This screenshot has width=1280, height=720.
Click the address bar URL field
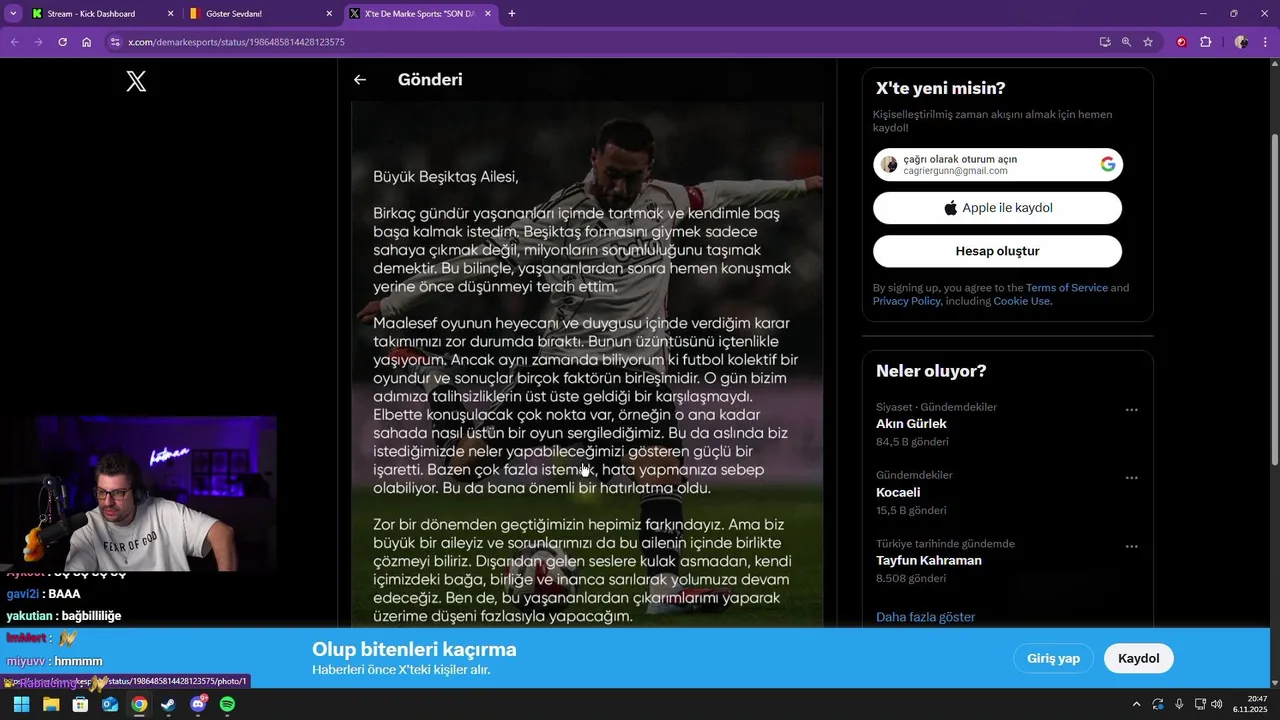(600, 42)
